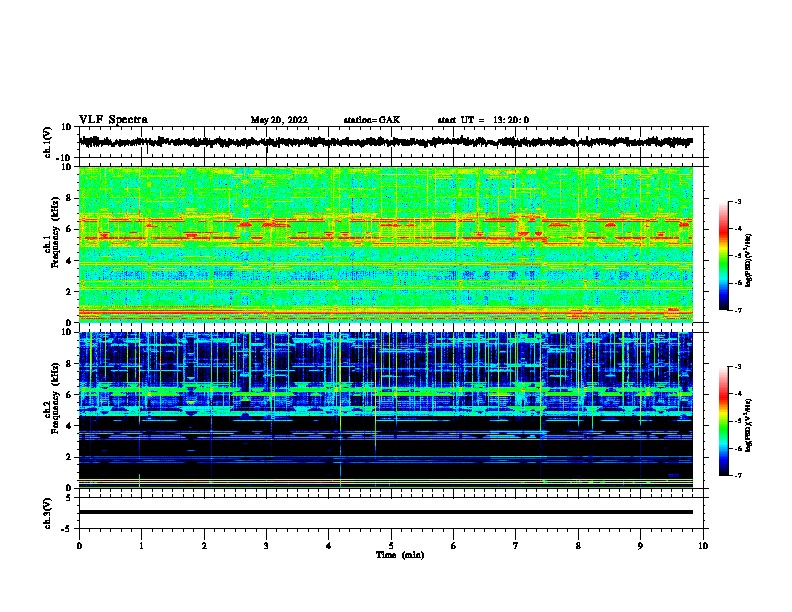Click the "8" kHz tick on ch.1 frequency axis

[x=69, y=198]
